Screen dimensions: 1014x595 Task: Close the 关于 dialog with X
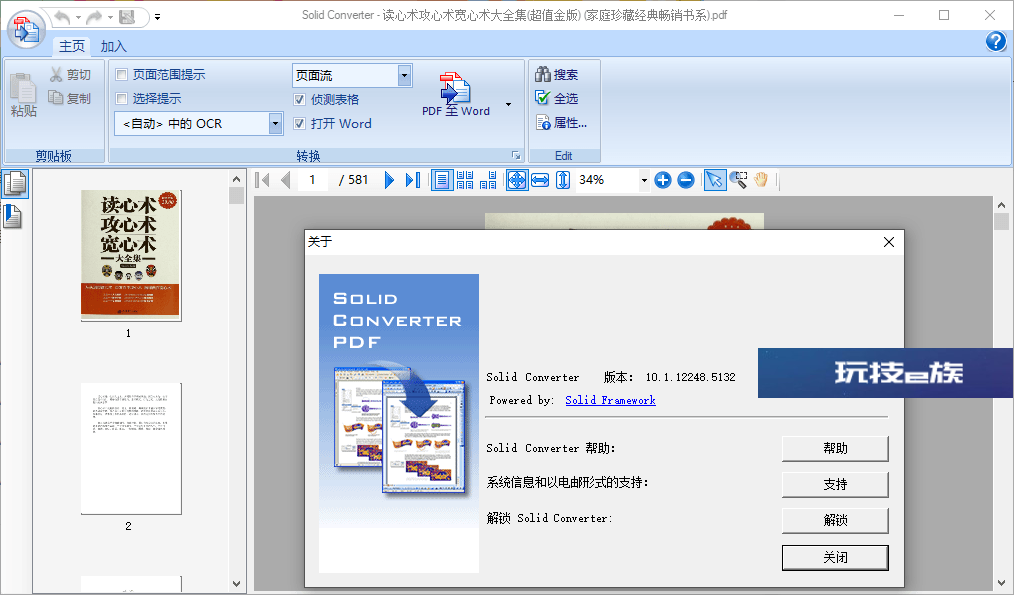(889, 242)
